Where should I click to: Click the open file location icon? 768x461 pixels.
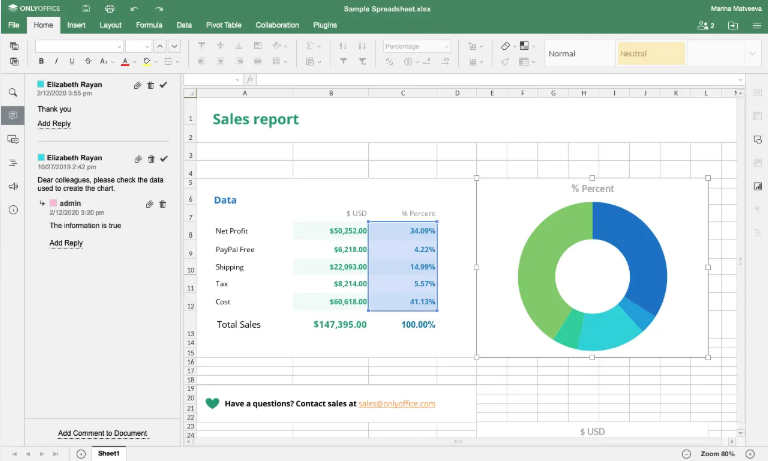click(x=733, y=25)
